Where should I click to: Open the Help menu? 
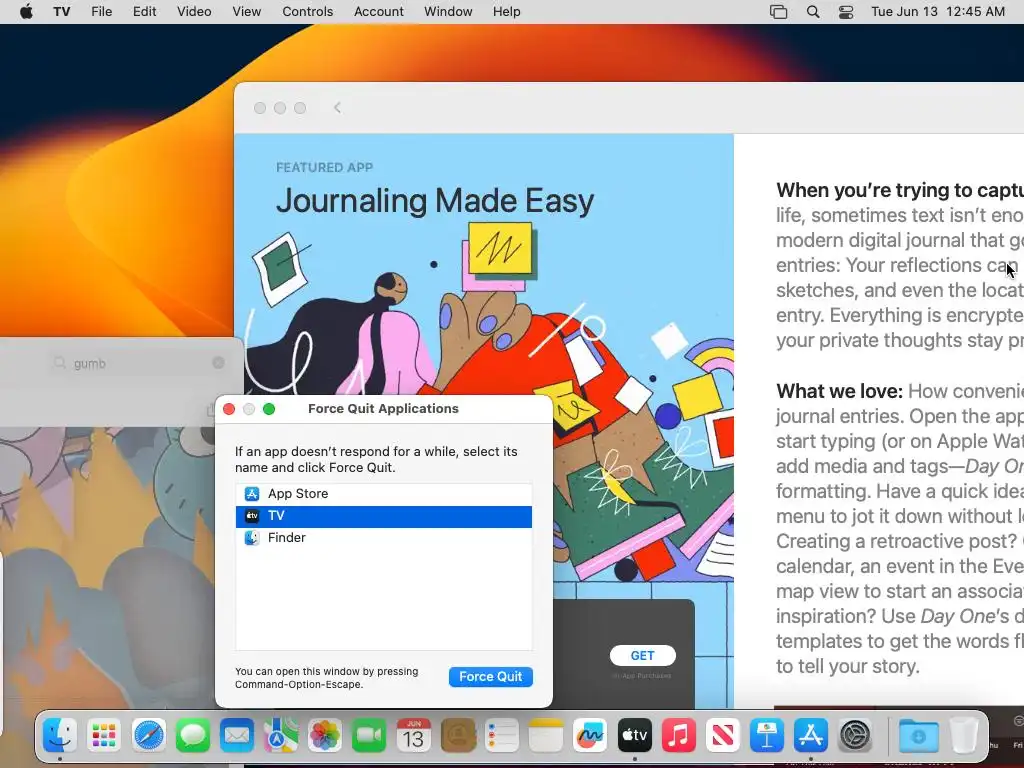pos(506,12)
